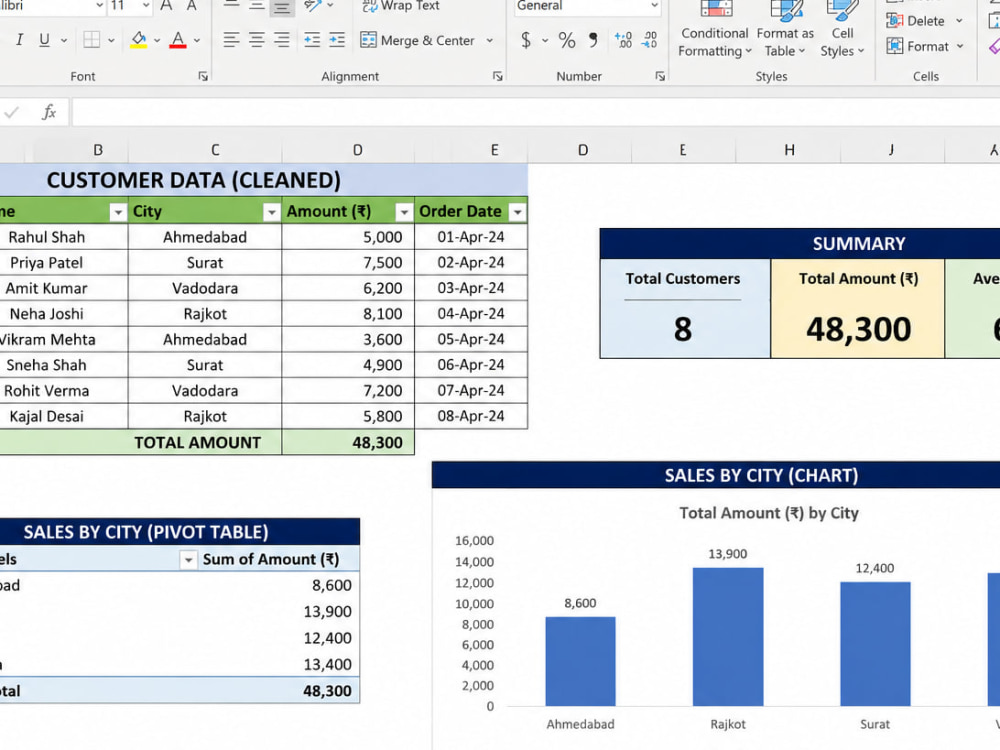Click the Increase Decimal icon

click(x=623, y=40)
